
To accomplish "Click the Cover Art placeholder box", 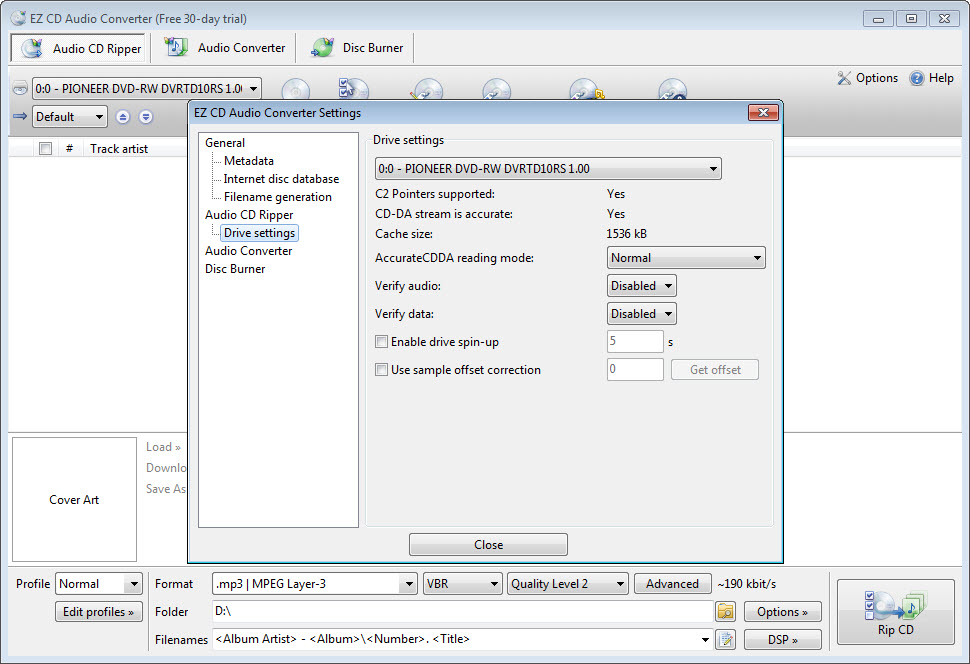I will 74,499.
